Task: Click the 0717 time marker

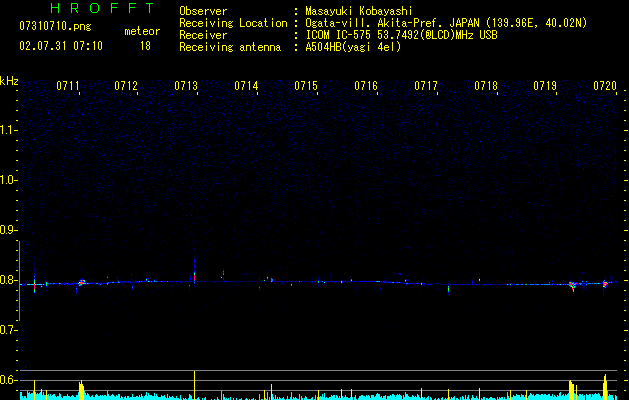Action: click(426, 85)
